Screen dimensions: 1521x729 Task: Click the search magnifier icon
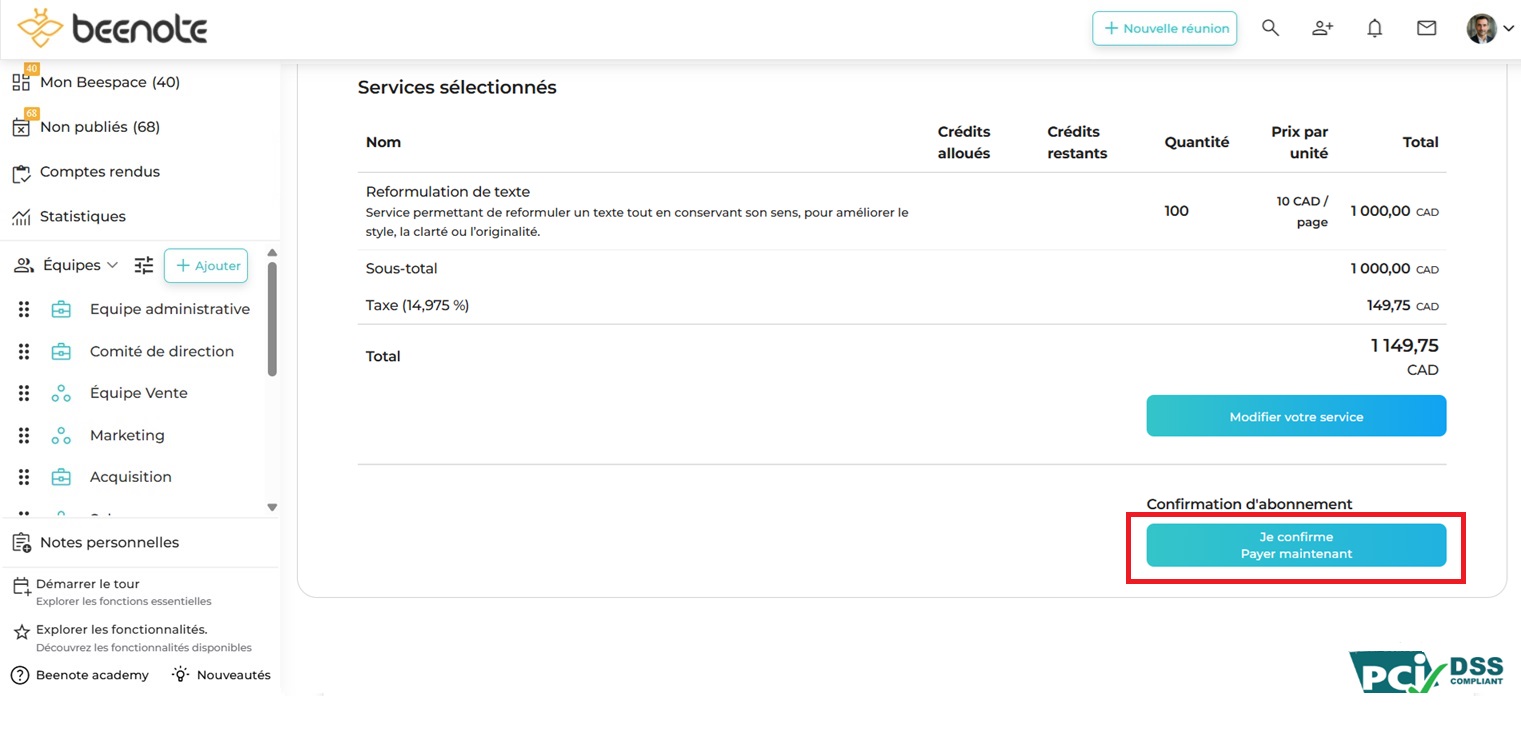tap(1270, 28)
